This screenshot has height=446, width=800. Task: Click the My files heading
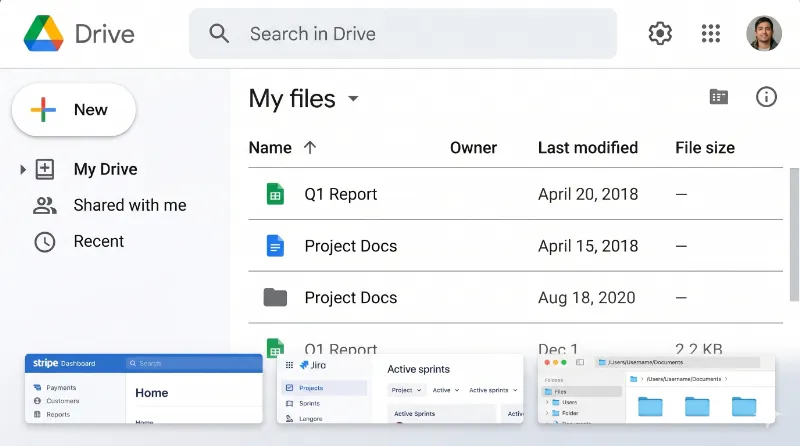click(x=292, y=99)
